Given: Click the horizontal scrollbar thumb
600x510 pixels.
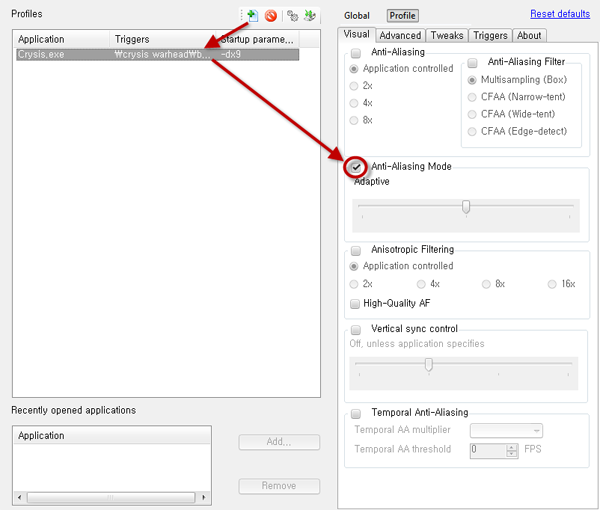Looking at the screenshot, I should pos(111,498).
